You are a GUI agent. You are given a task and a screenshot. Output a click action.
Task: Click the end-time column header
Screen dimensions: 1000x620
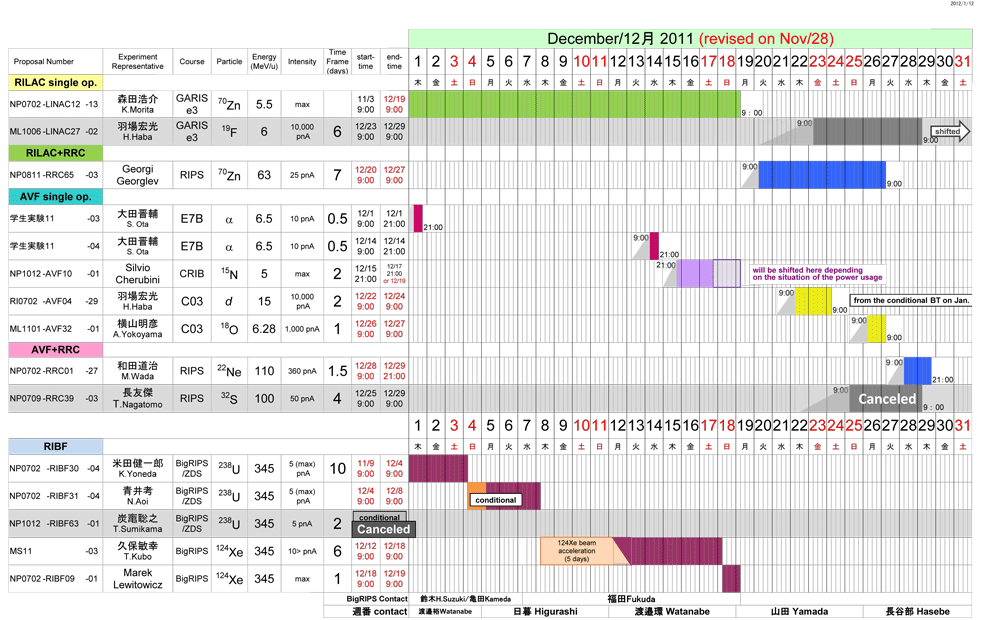click(394, 61)
